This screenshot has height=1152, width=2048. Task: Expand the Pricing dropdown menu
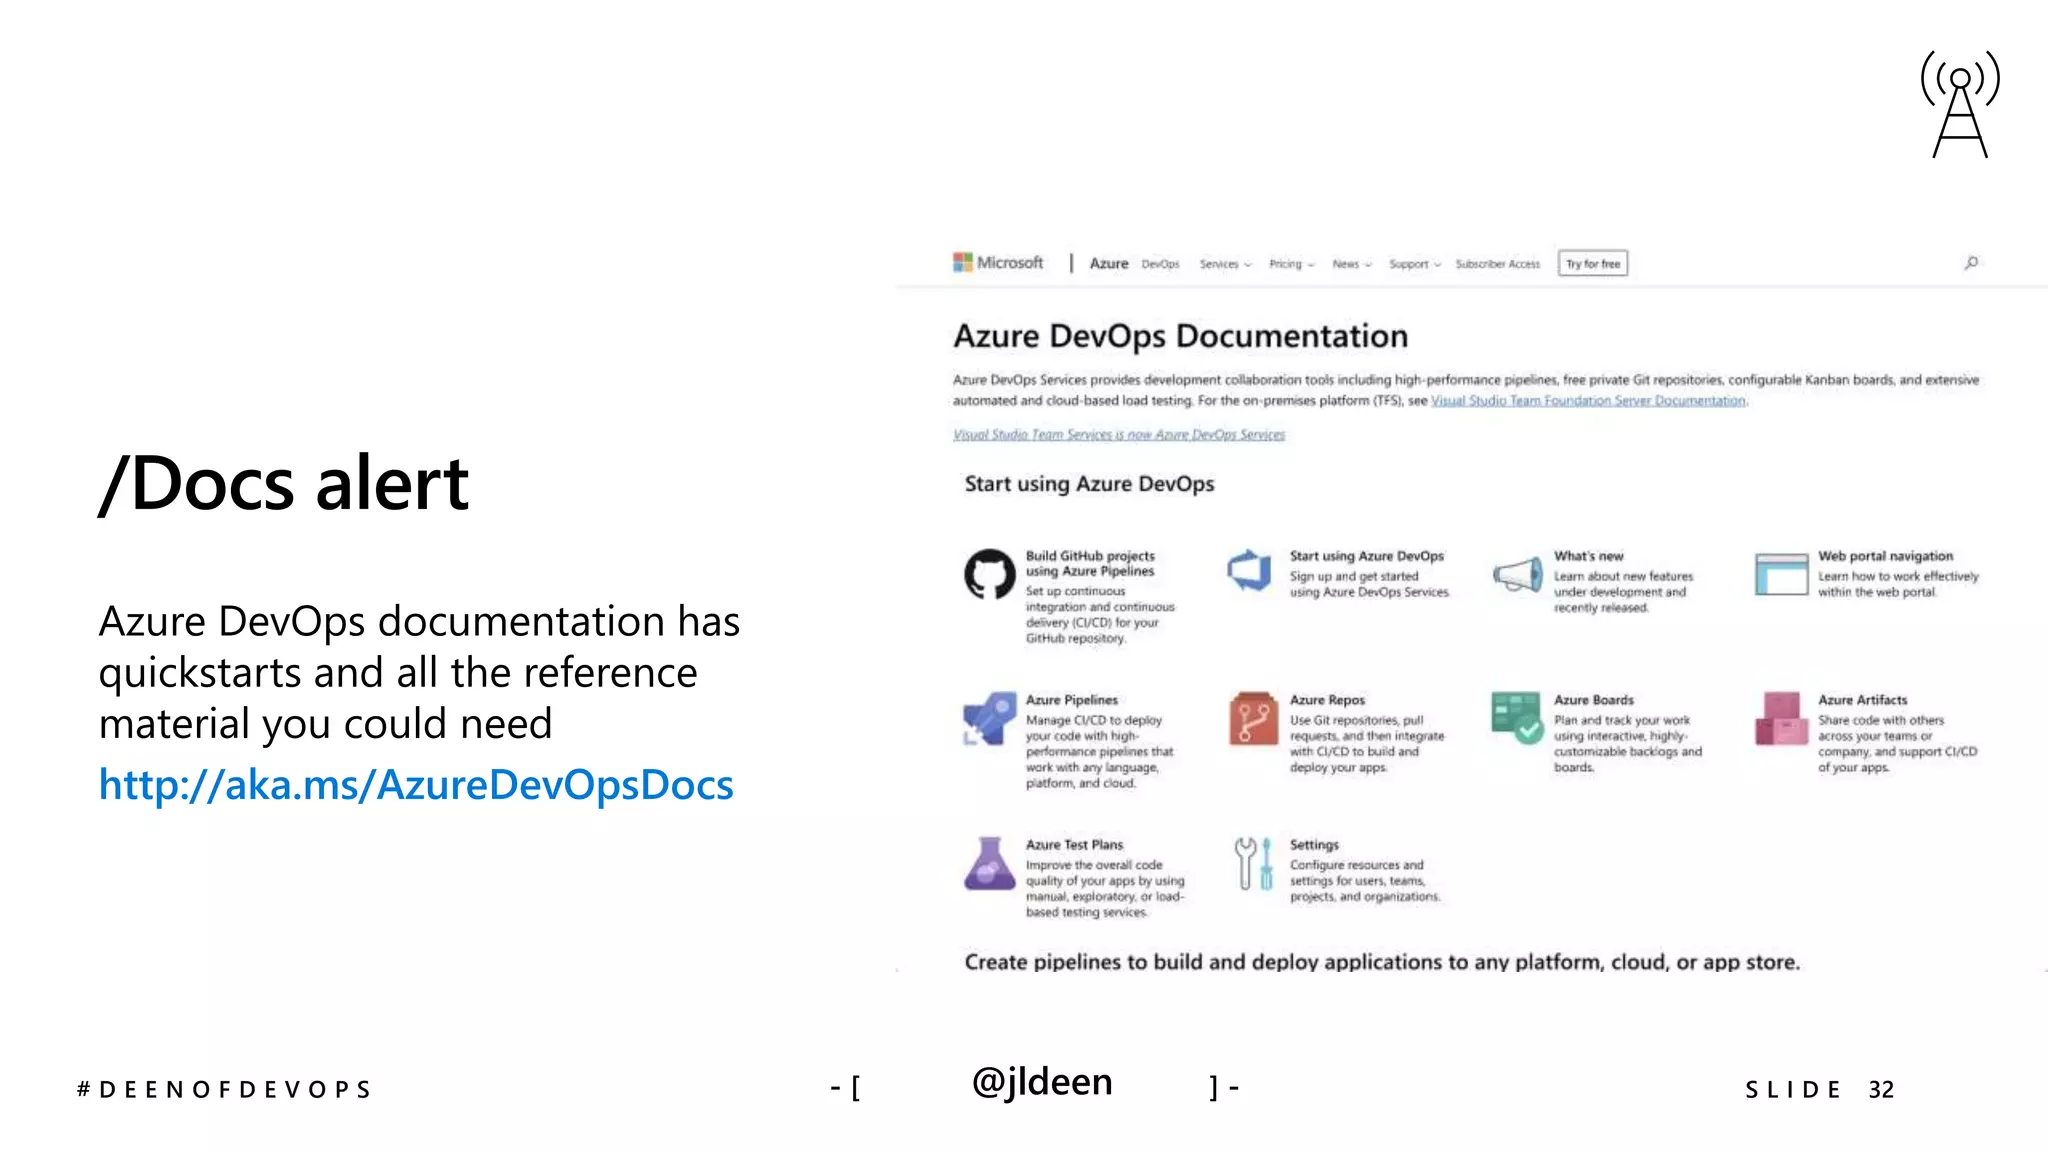(x=1291, y=264)
